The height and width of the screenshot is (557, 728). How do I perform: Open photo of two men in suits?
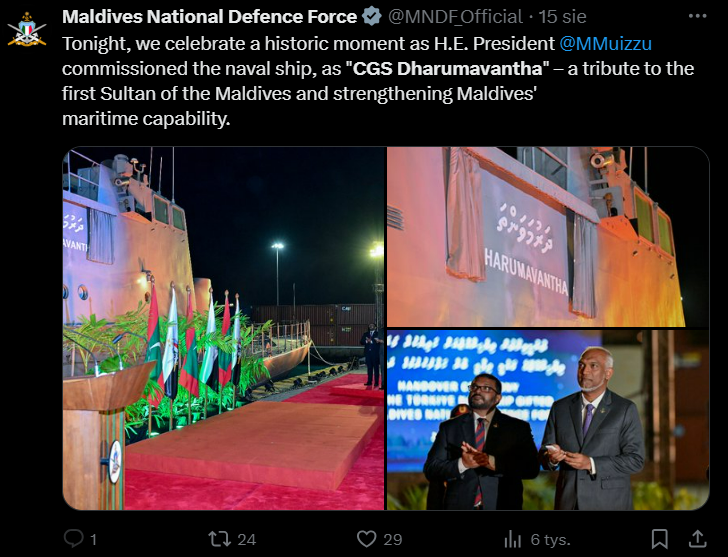point(548,420)
